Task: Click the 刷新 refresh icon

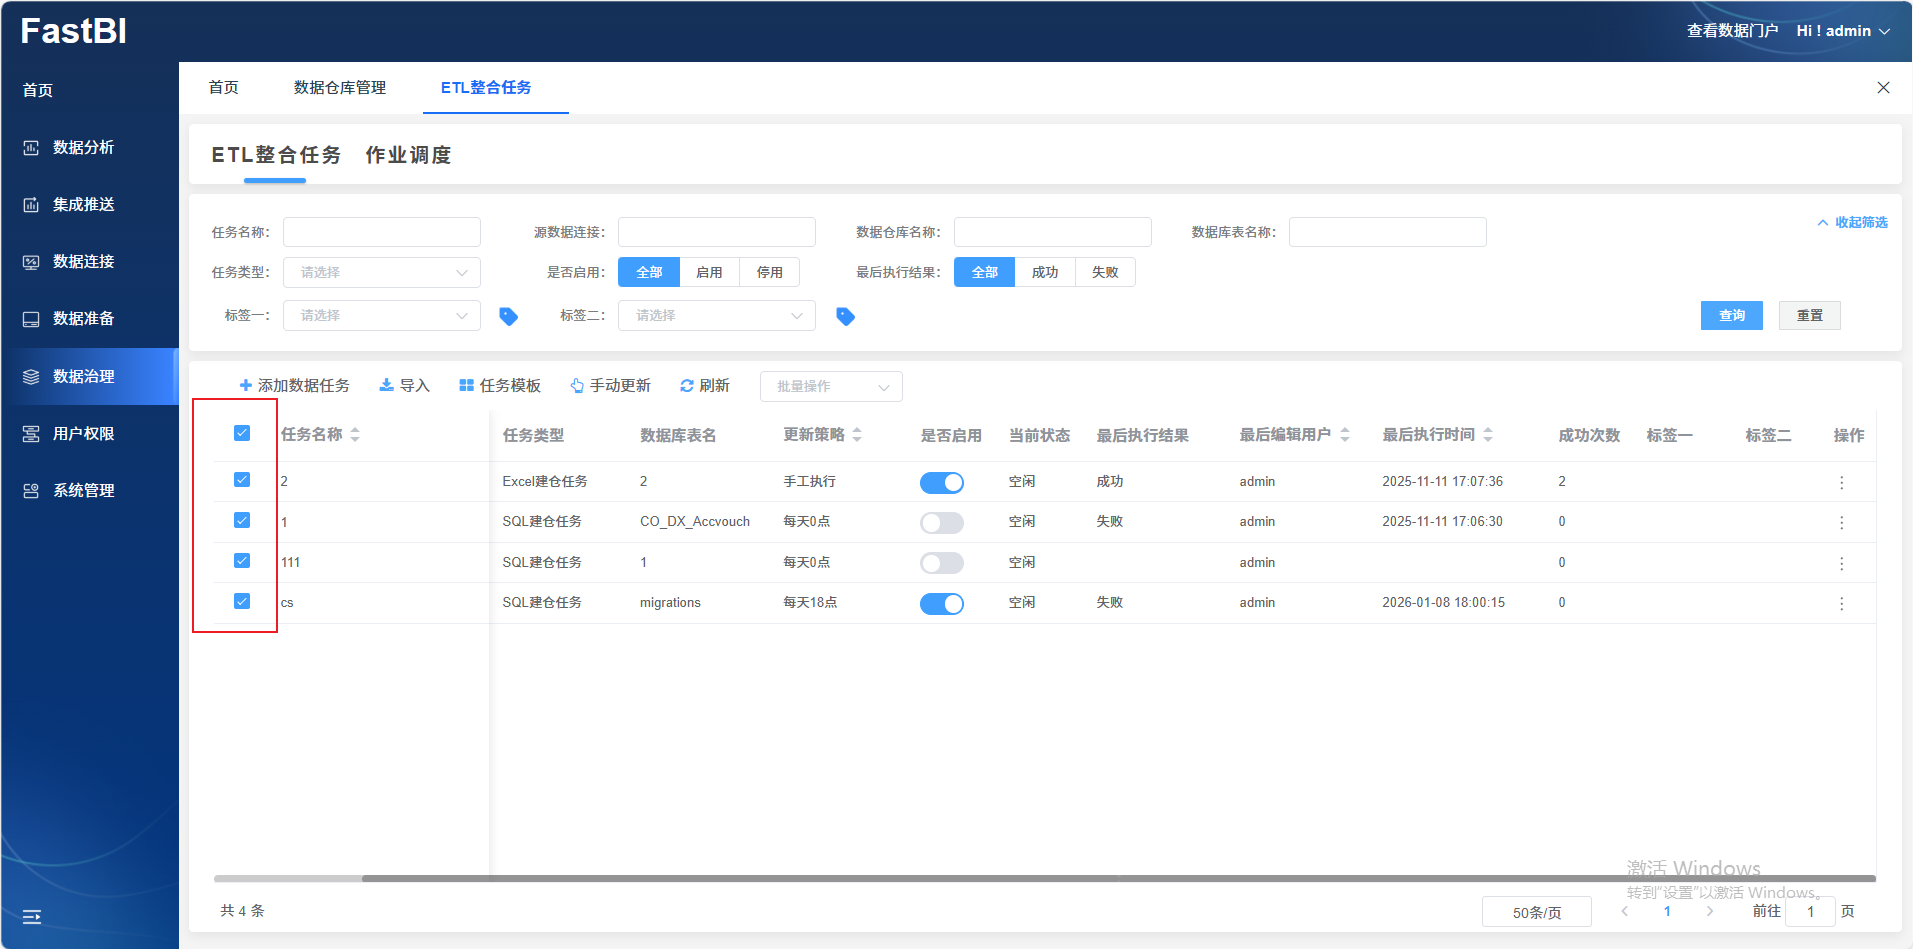Action: (687, 386)
